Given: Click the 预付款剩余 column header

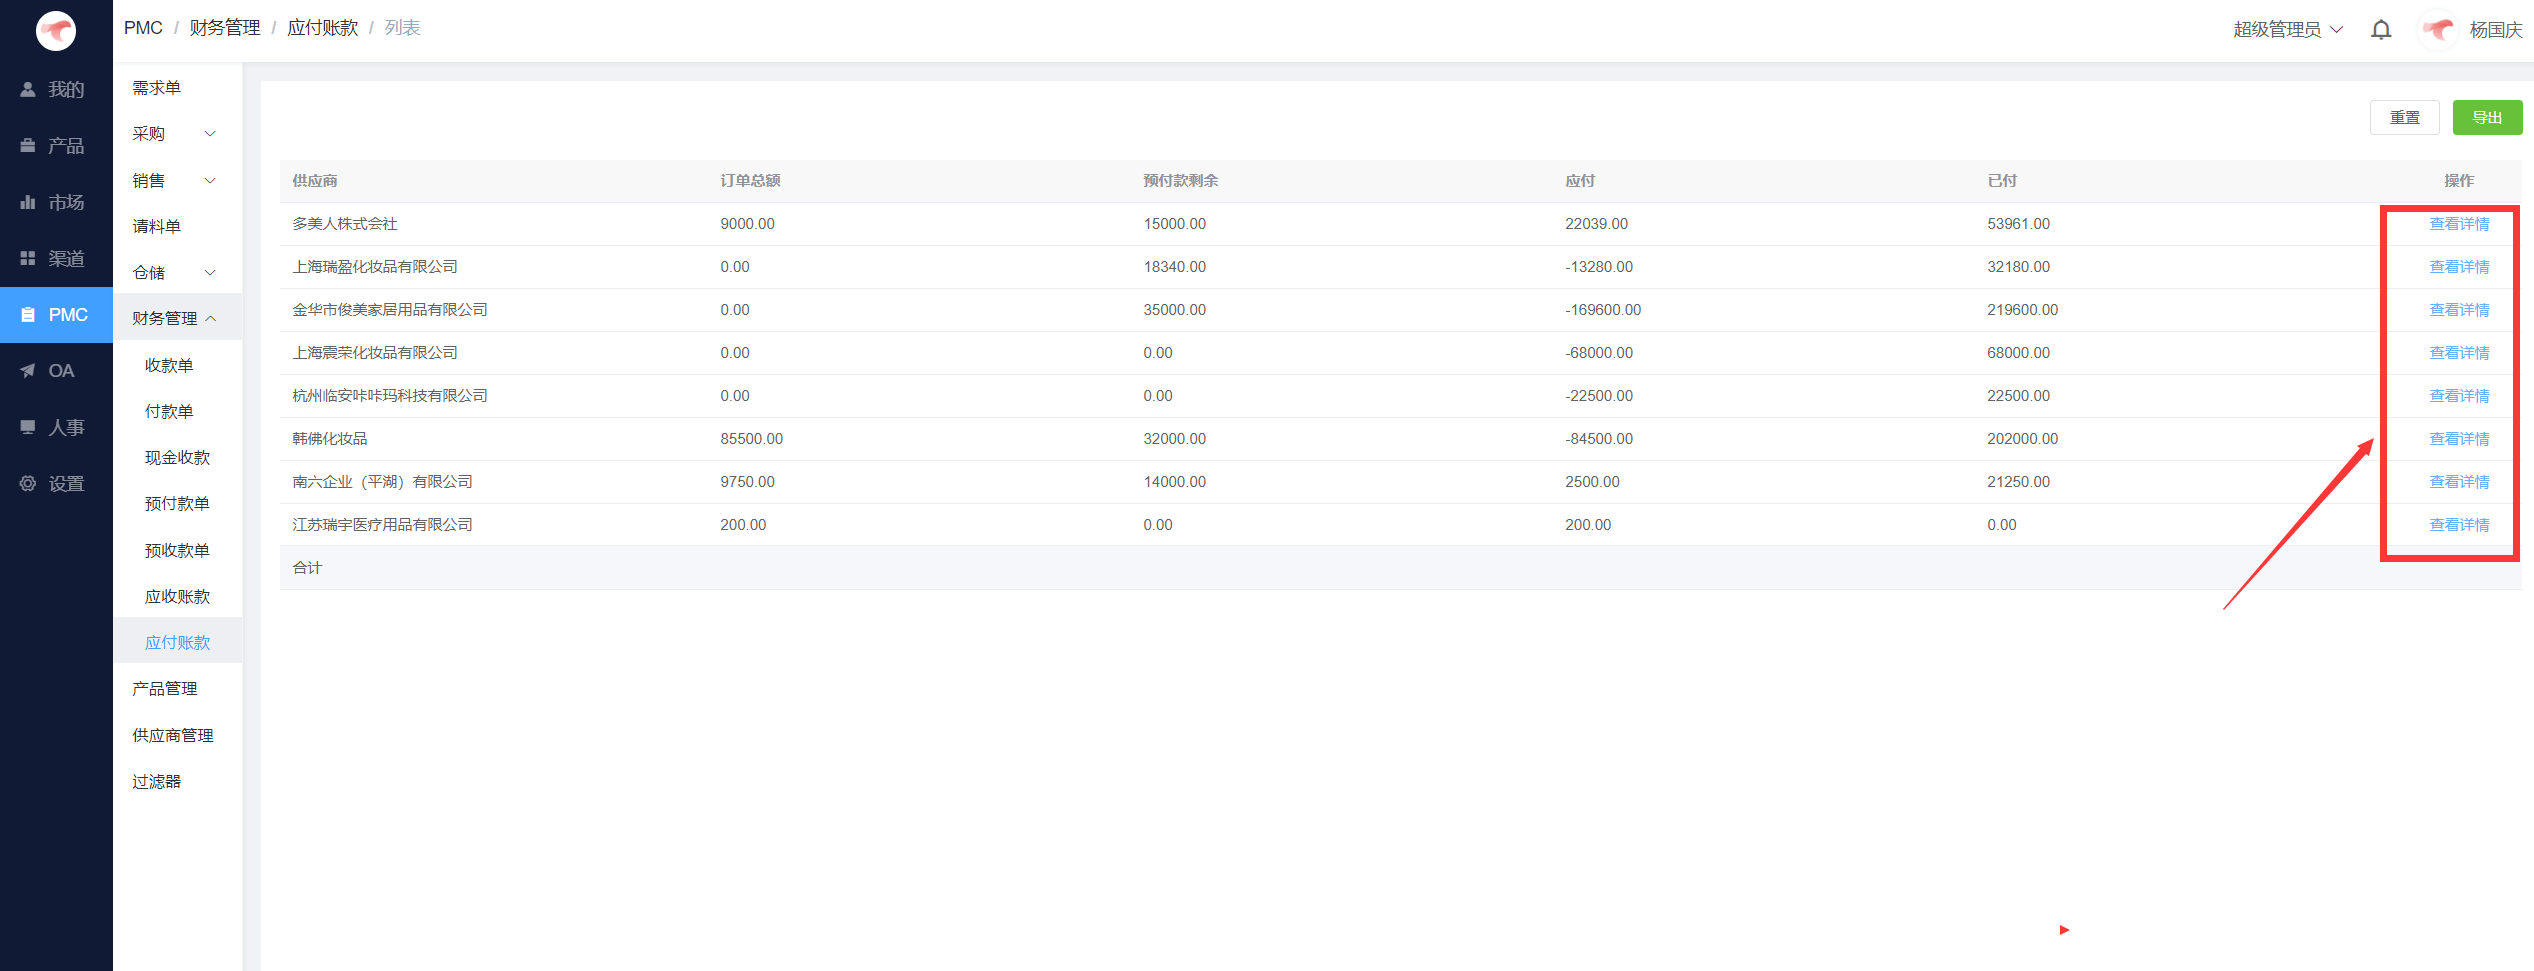Looking at the screenshot, I should (x=1181, y=181).
